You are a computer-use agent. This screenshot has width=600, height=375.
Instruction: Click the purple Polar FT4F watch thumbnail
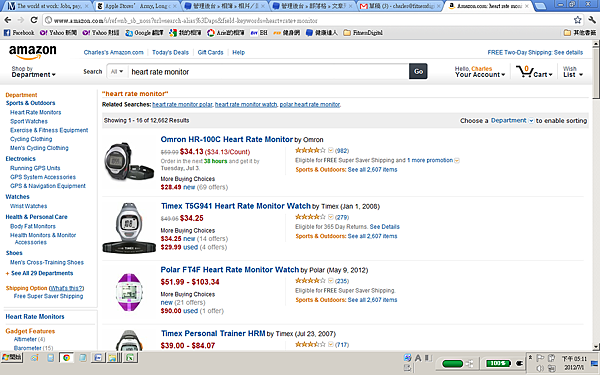click(129, 292)
